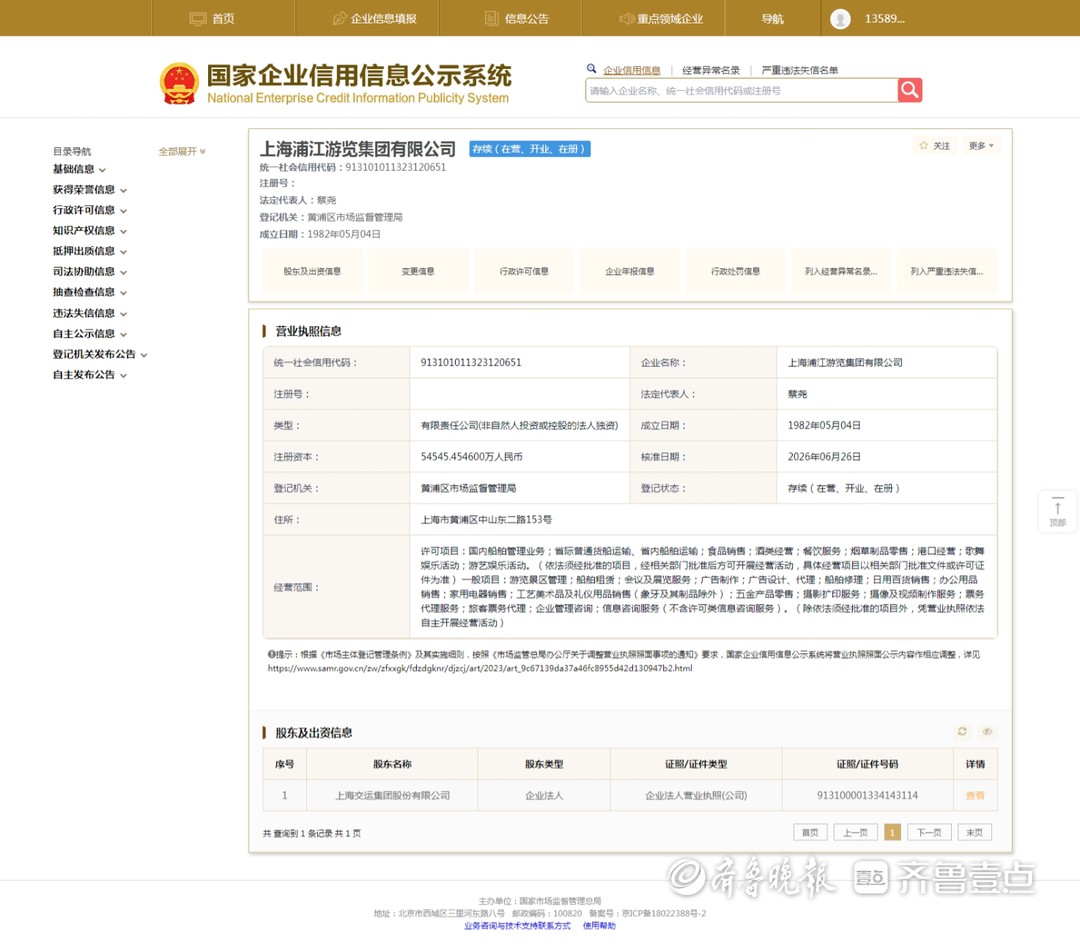
Task: Toggle the eye icon in shareholder section
Action: (x=987, y=731)
